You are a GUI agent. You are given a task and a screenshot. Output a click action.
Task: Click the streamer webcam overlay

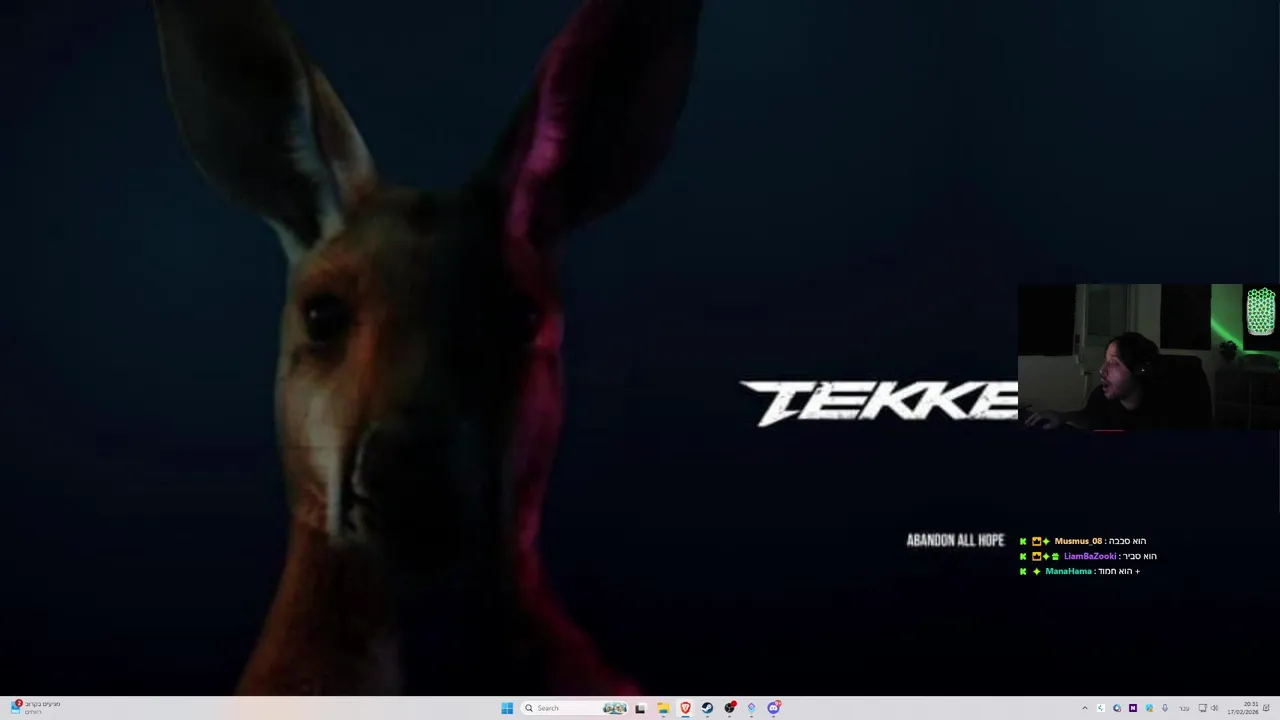point(1149,357)
